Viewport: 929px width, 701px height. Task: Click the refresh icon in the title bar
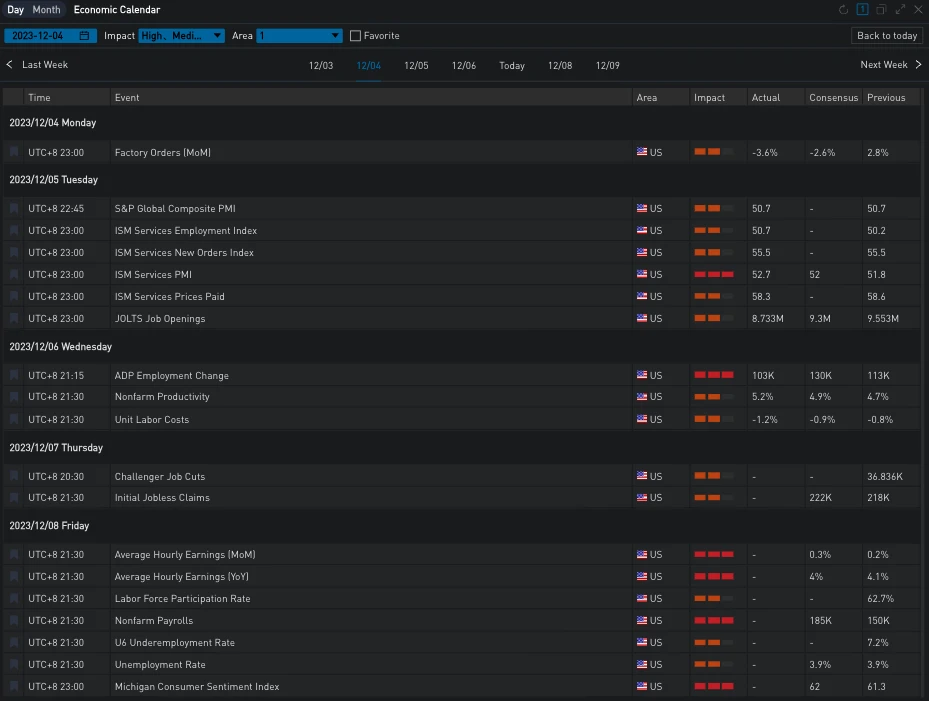pos(843,10)
